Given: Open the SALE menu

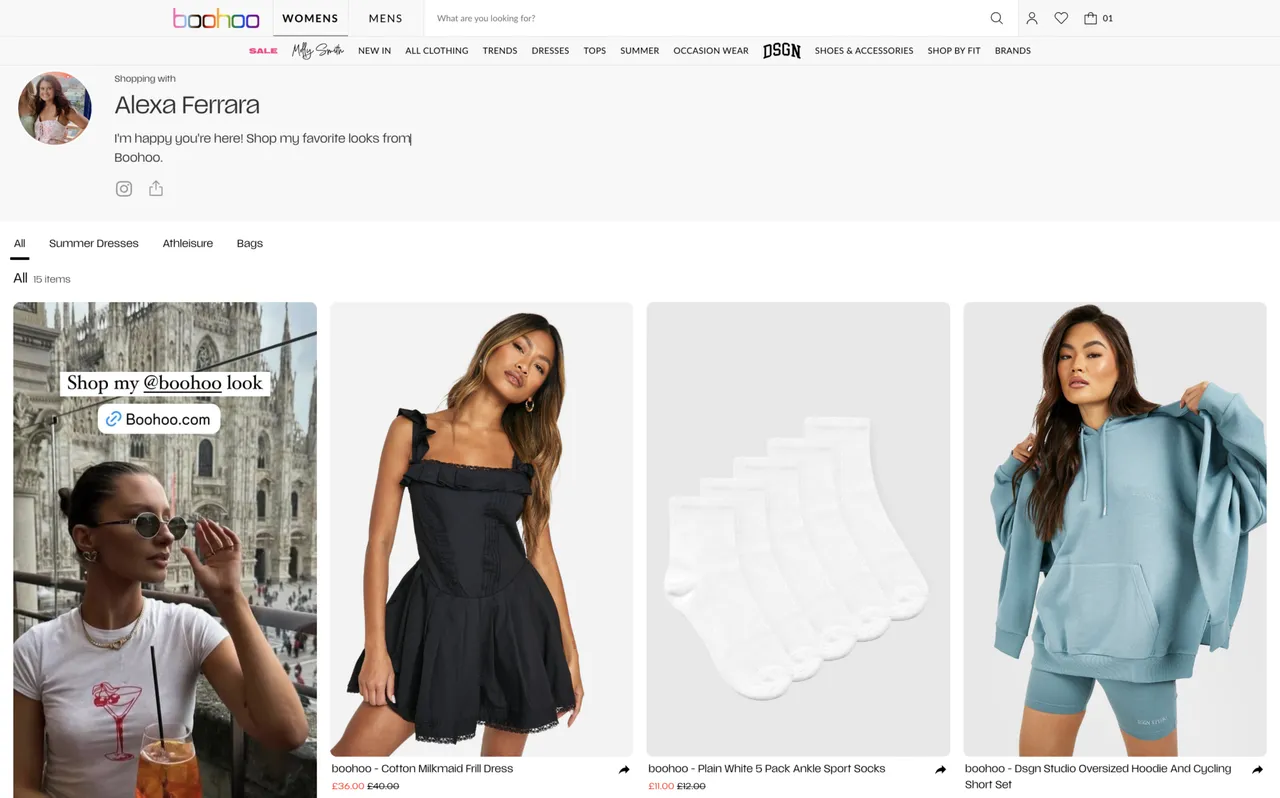Looking at the screenshot, I should [x=263, y=50].
